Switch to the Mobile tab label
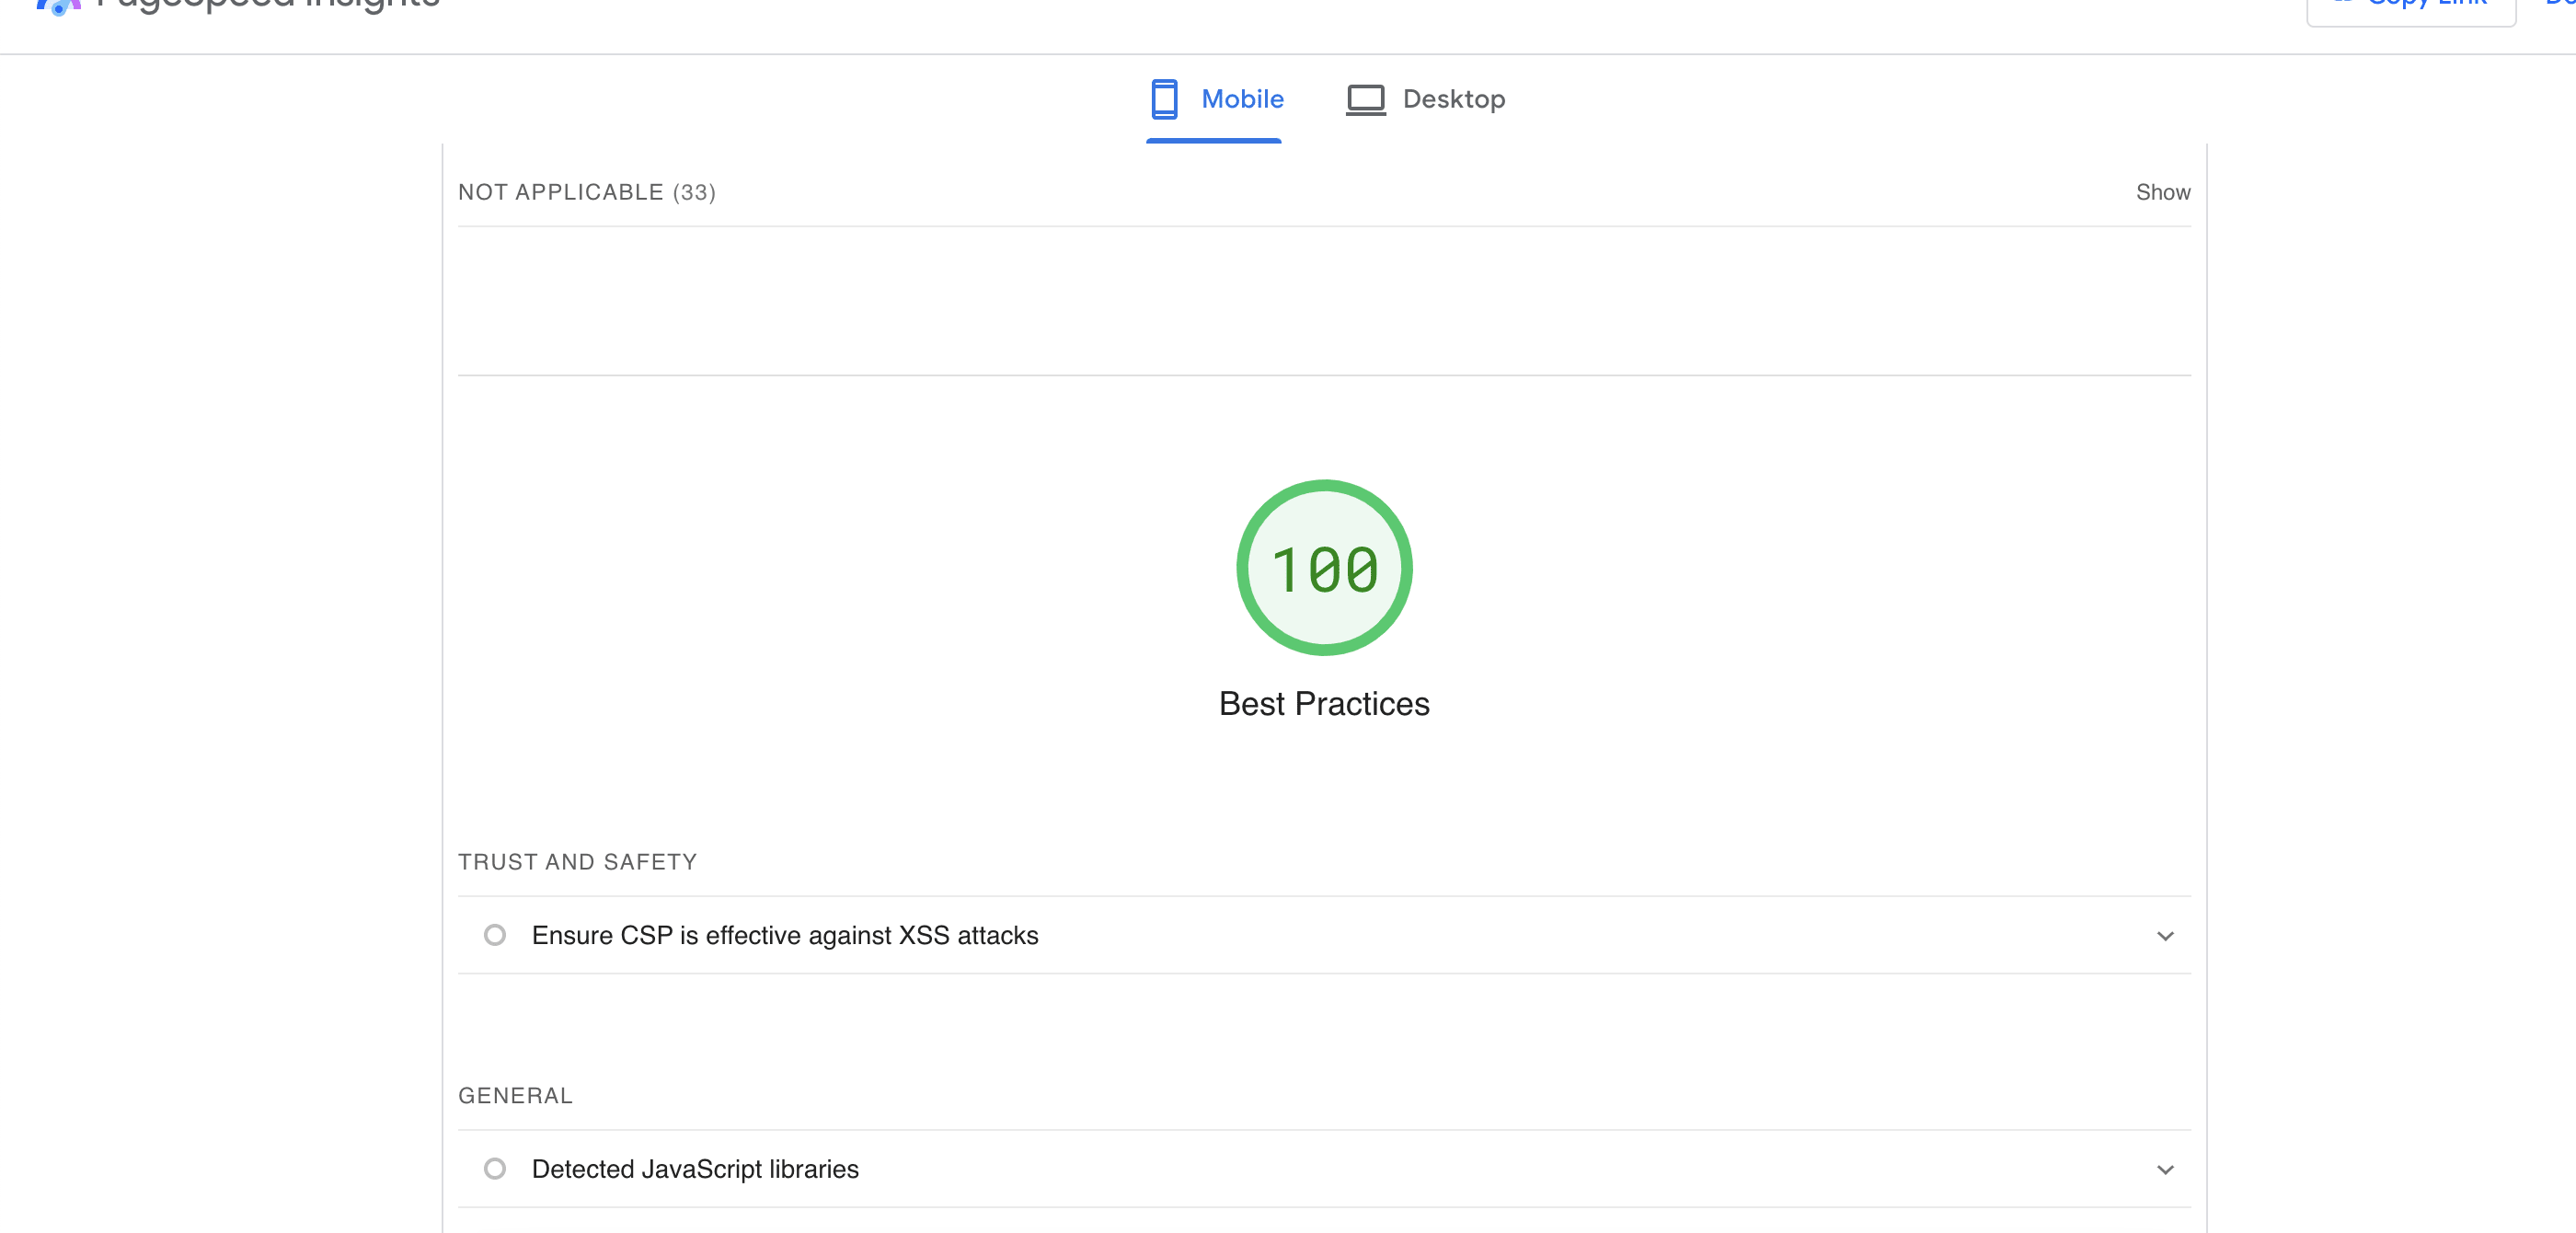Image resolution: width=2576 pixels, height=1233 pixels. (x=1242, y=99)
